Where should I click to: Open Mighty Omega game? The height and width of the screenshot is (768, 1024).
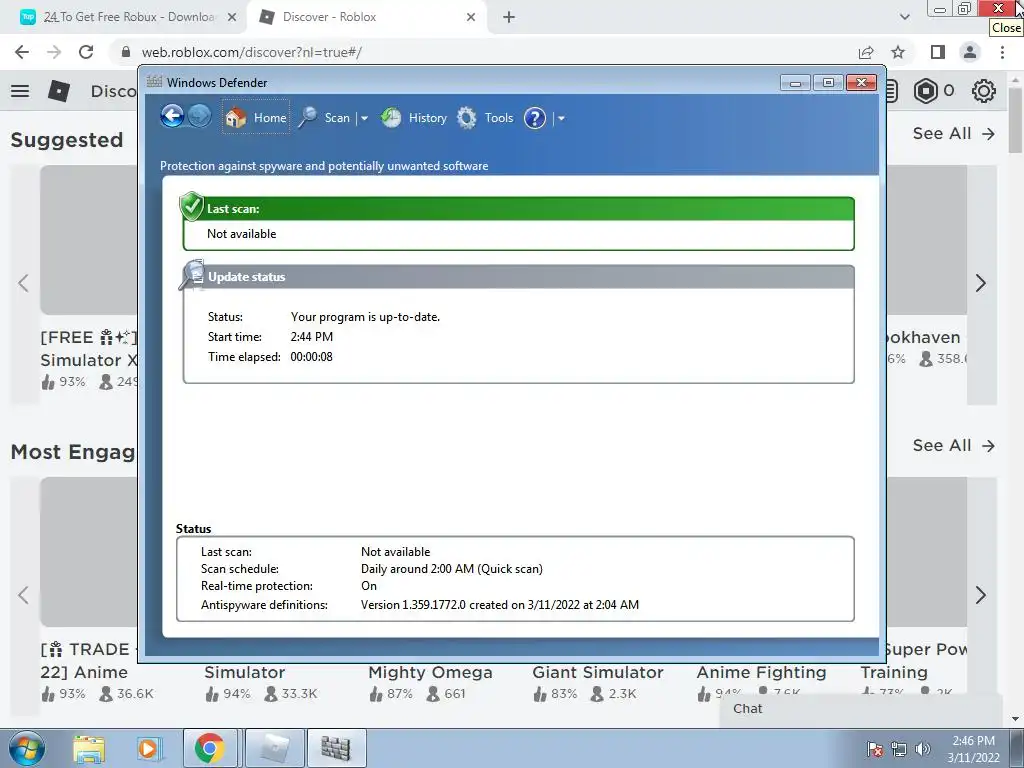coord(430,673)
